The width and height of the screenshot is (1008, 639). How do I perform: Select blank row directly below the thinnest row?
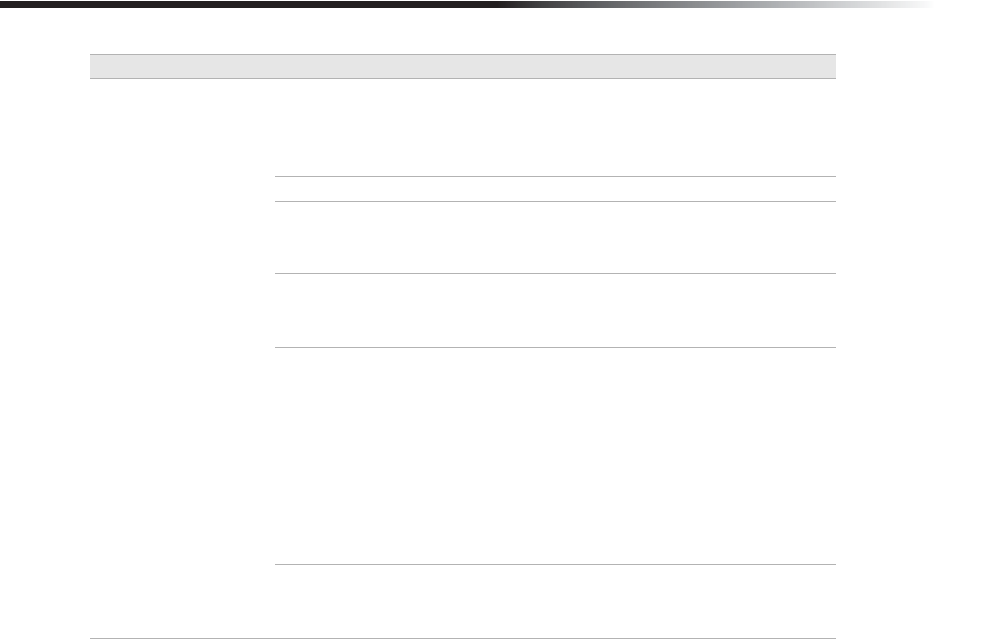(x=555, y=237)
